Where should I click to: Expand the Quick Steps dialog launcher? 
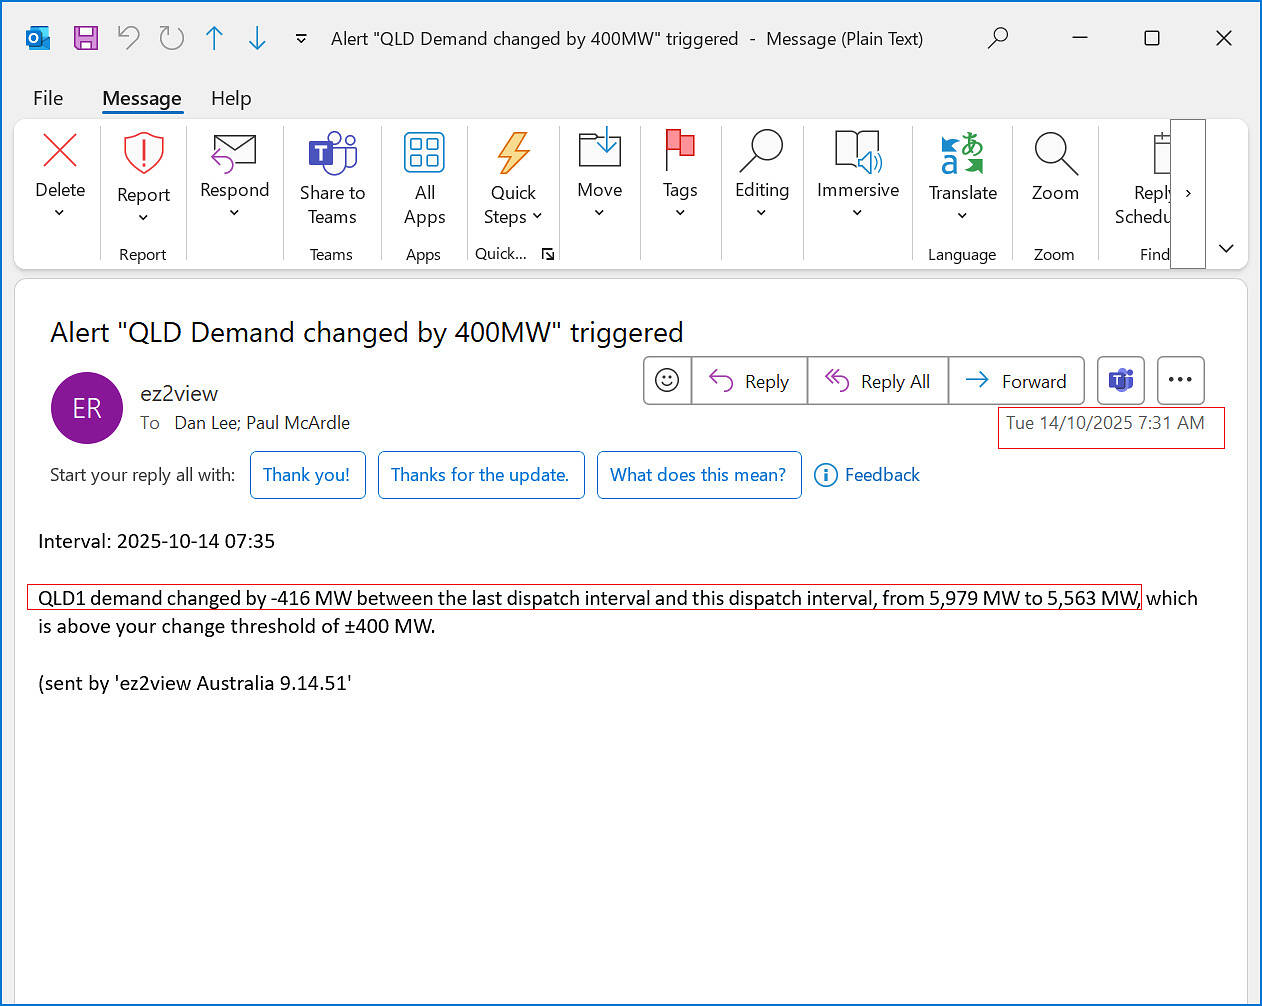pyautogui.click(x=548, y=254)
